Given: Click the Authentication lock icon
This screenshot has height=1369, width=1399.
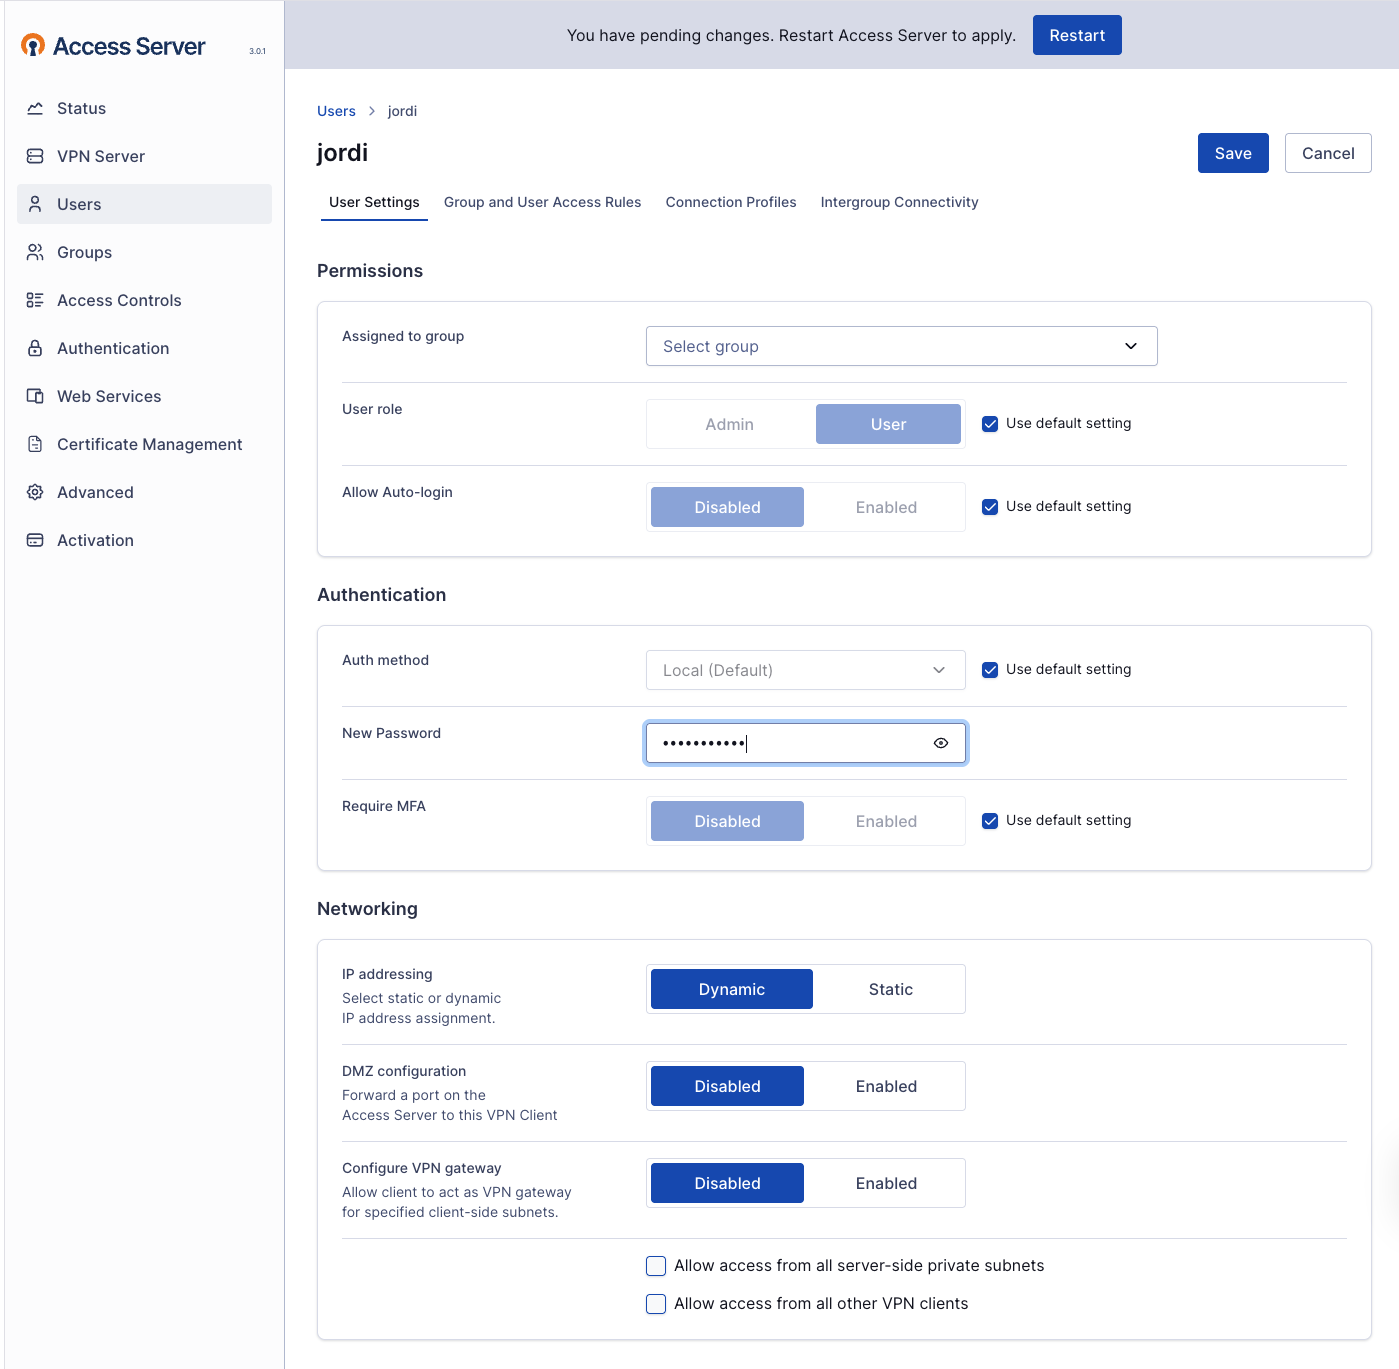Looking at the screenshot, I should pos(35,348).
